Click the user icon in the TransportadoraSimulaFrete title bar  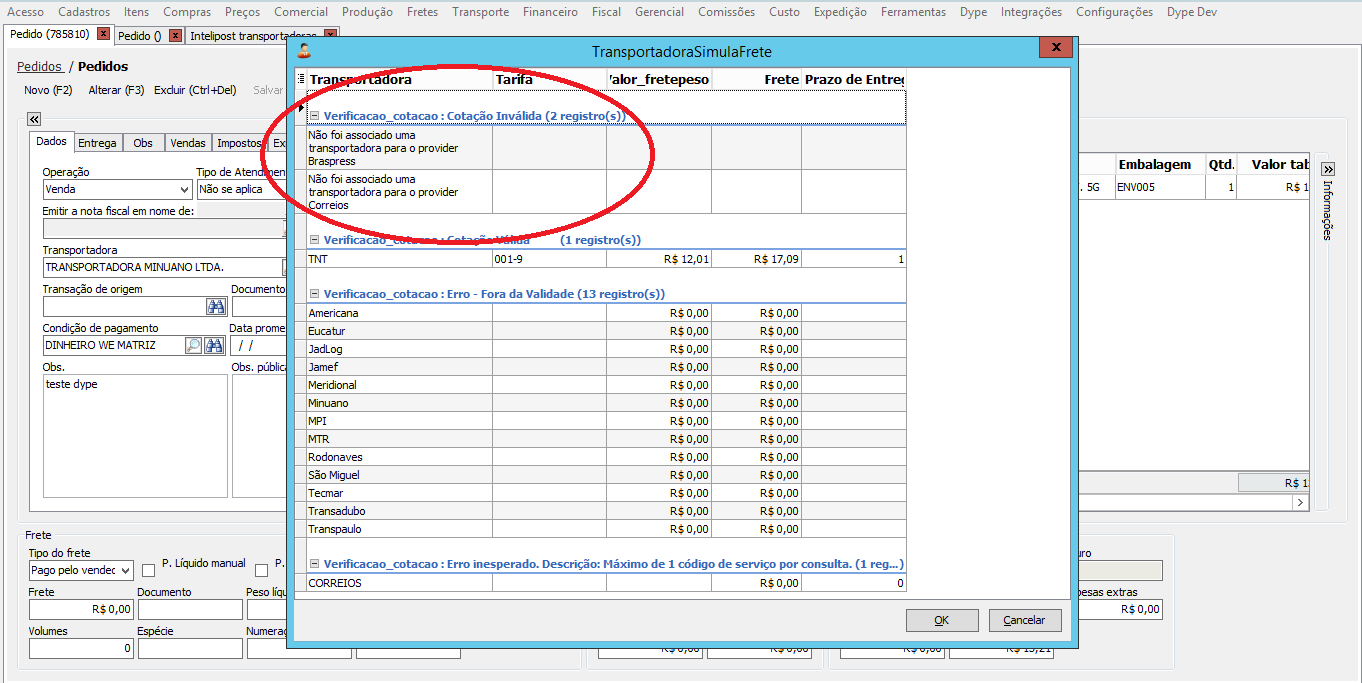[x=304, y=51]
